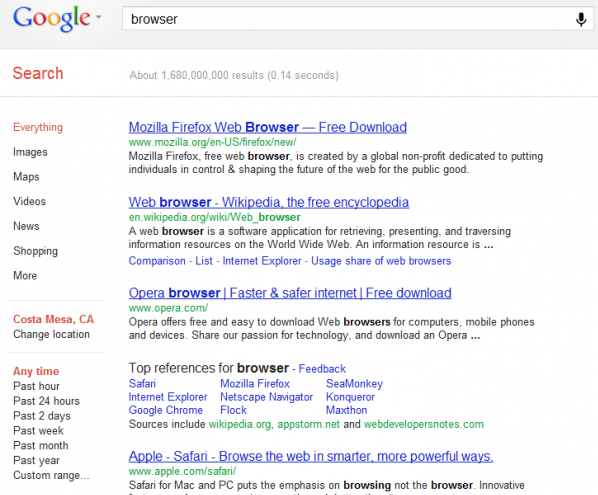The height and width of the screenshot is (495, 598).
Task: Expand the More search categories
Action: (25, 275)
